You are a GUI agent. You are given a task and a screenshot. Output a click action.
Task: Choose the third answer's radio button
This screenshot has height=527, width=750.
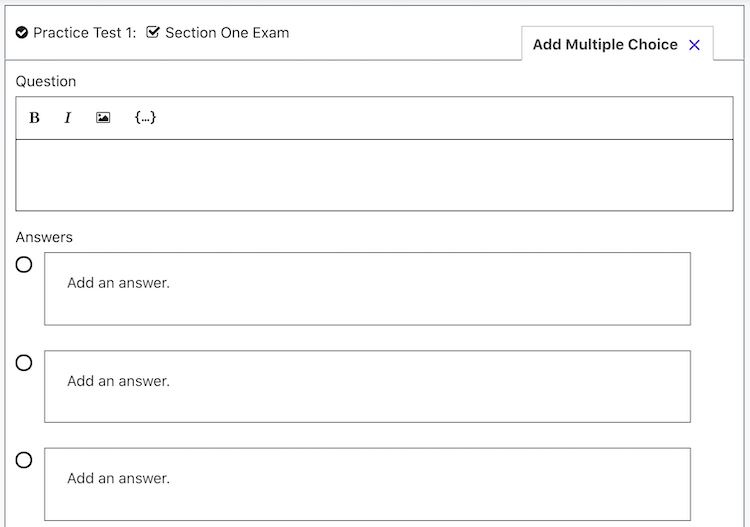pos(24,460)
